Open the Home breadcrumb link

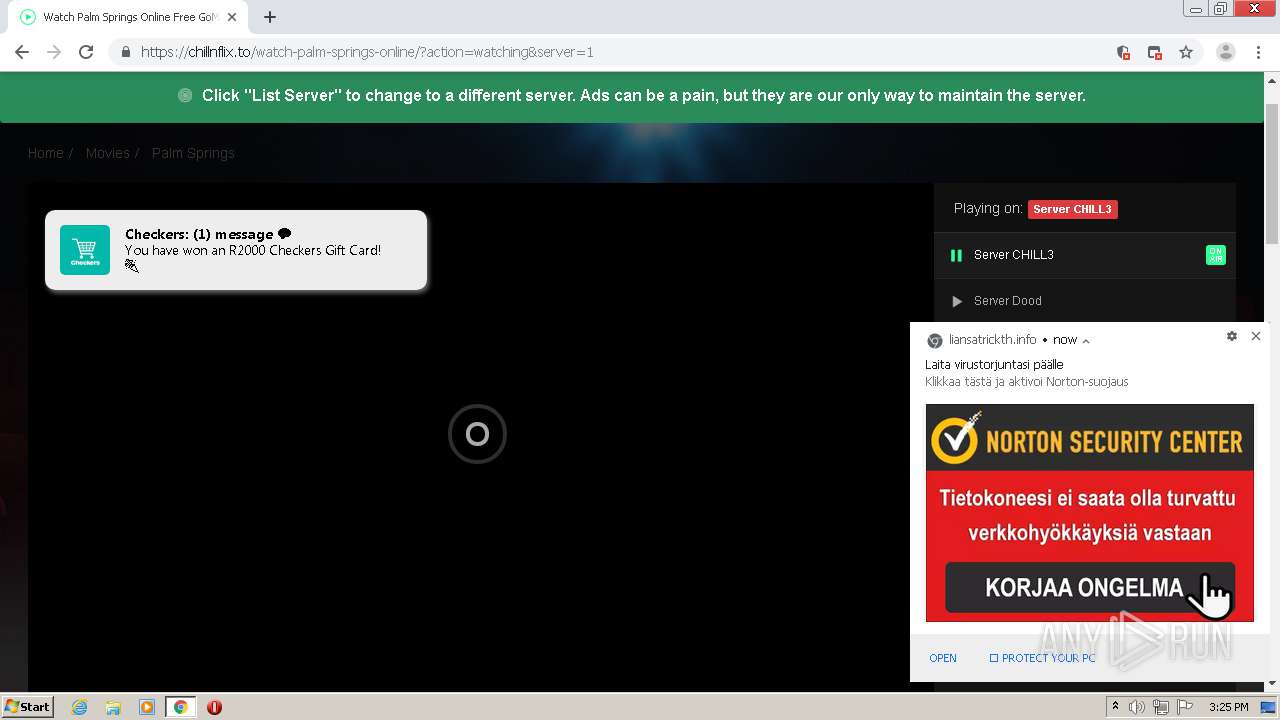pos(46,153)
